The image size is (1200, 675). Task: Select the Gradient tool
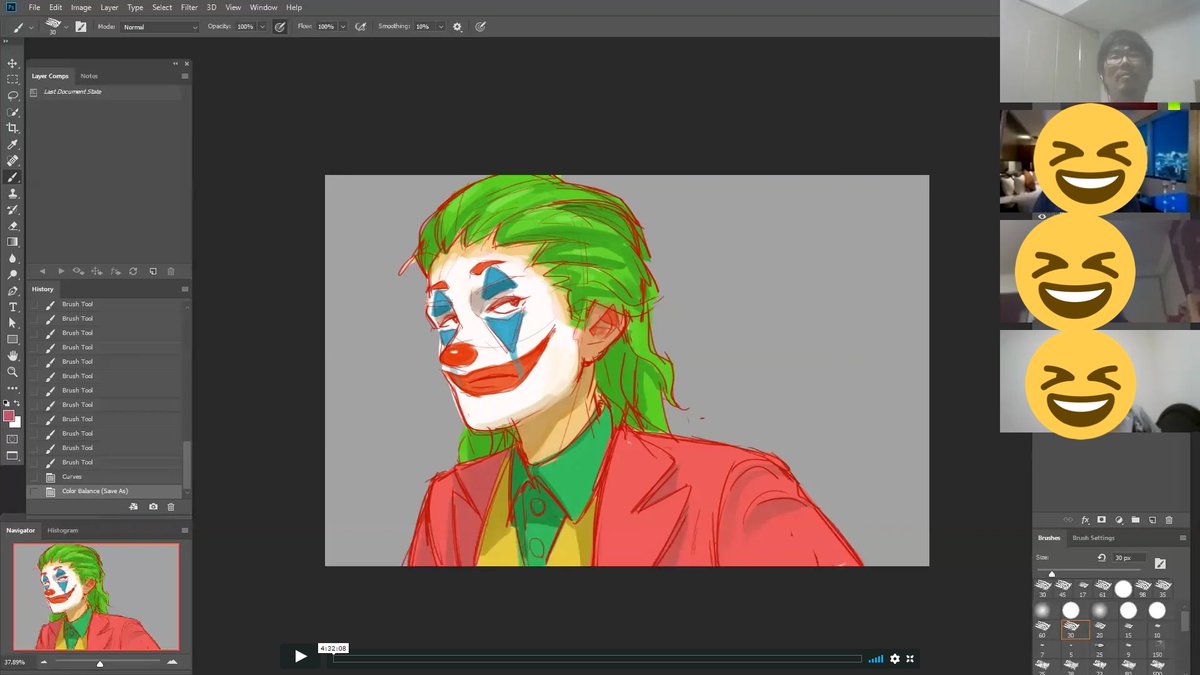(12, 241)
